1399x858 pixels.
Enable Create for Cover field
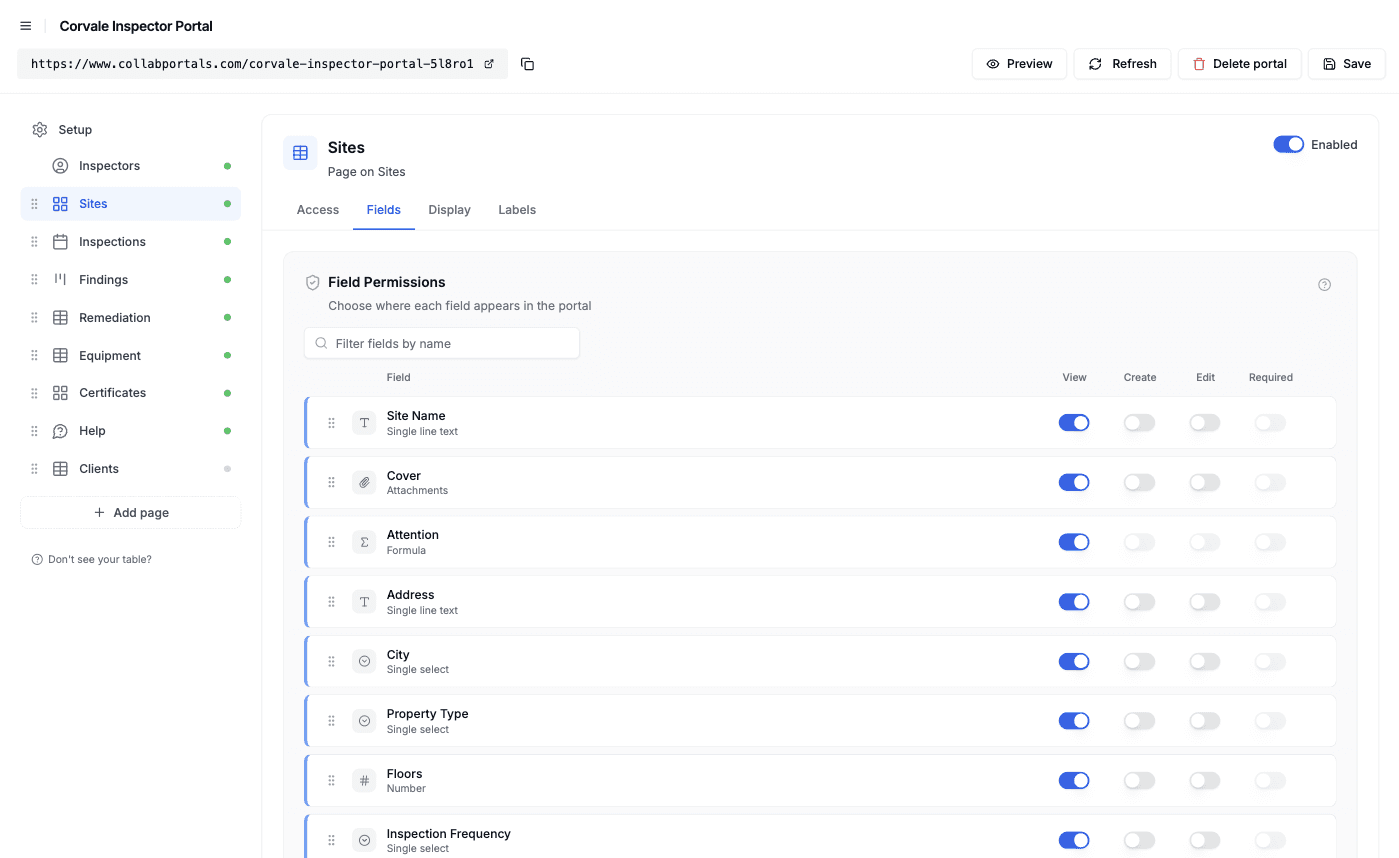click(1139, 483)
